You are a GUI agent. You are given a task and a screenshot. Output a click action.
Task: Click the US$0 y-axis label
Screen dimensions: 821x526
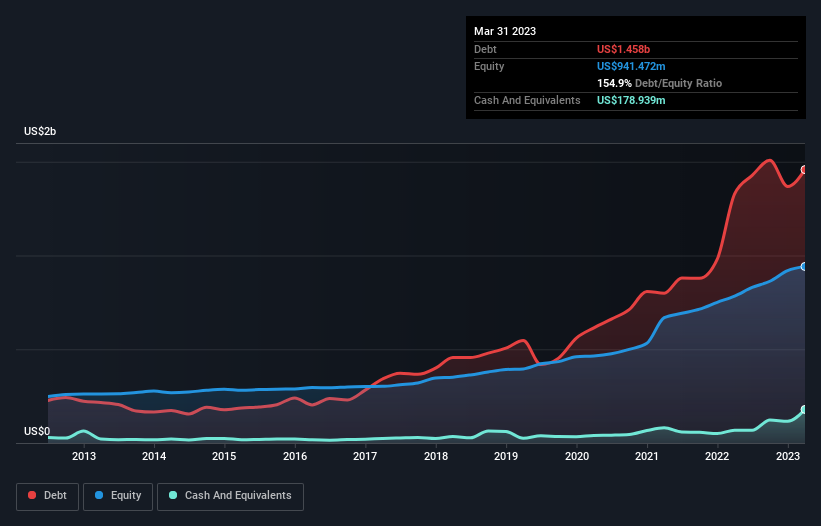point(37,431)
